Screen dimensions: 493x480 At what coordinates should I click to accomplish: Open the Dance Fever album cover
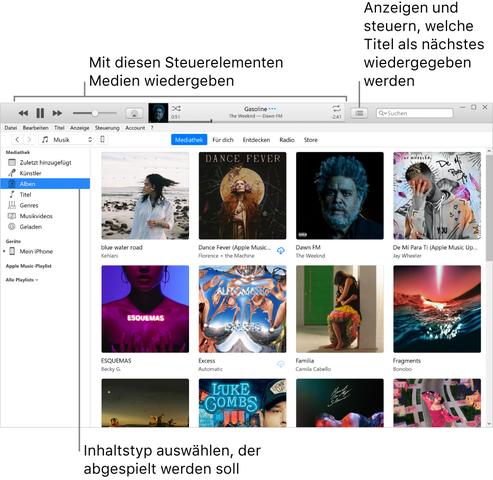[242, 196]
